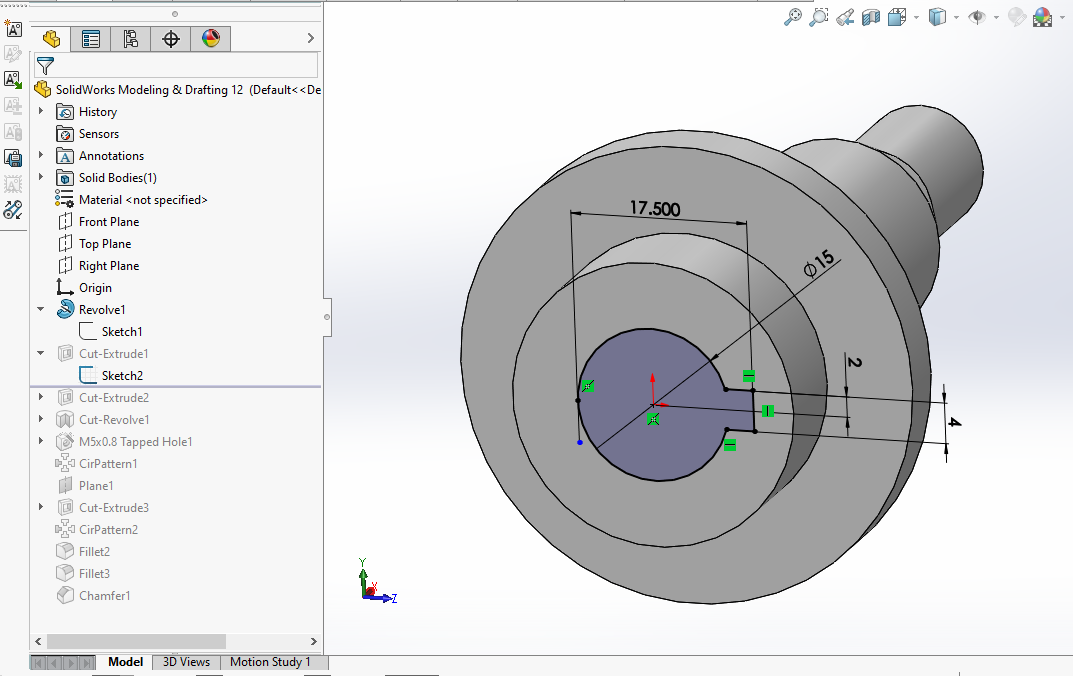The width and height of the screenshot is (1073, 676).
Task: Open the DimXpertManager crosshair tab
Action: click(171, 39)
